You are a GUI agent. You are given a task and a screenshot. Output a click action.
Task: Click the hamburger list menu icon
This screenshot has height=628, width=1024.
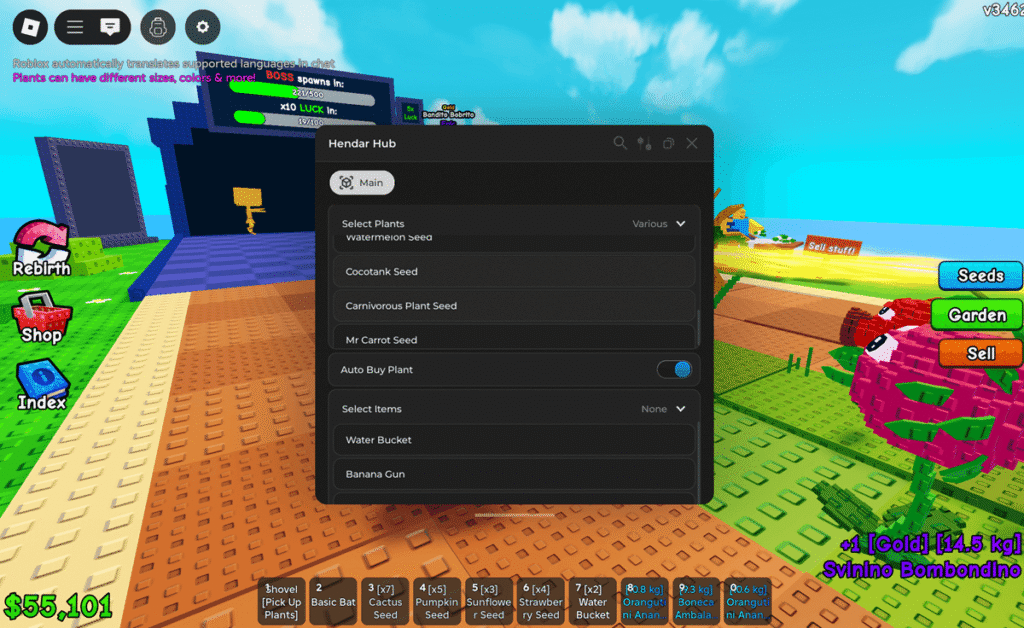point(75,27)
